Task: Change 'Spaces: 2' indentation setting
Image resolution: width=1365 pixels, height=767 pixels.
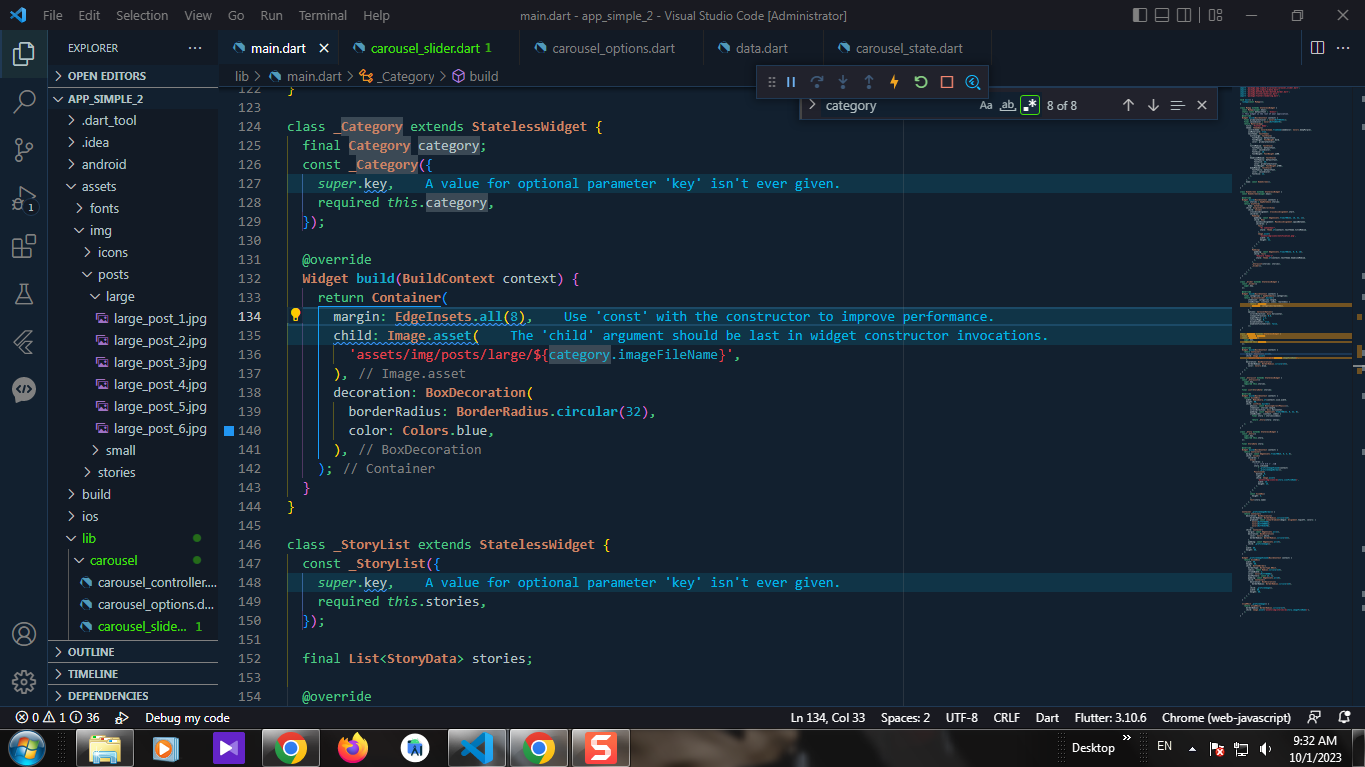Action: click(905, 717)
